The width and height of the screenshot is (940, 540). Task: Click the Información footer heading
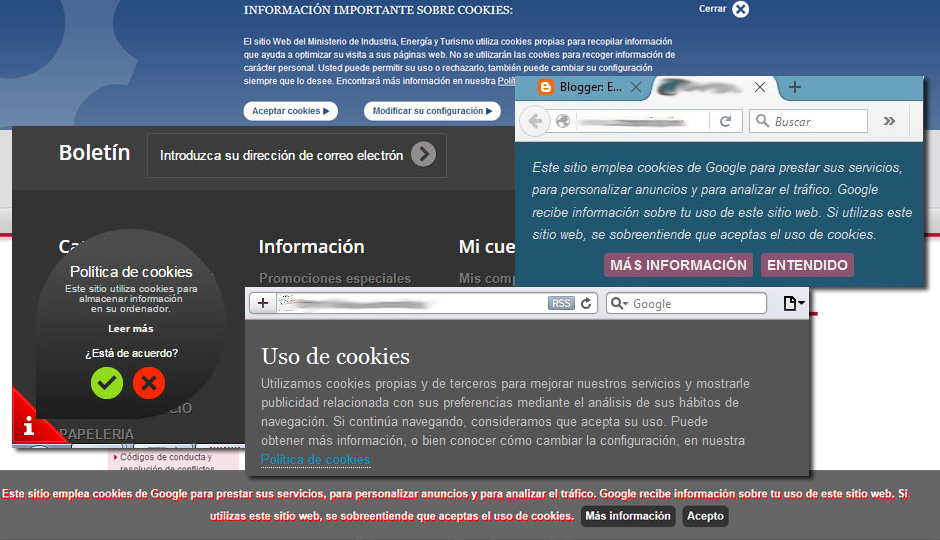[311, 246]
